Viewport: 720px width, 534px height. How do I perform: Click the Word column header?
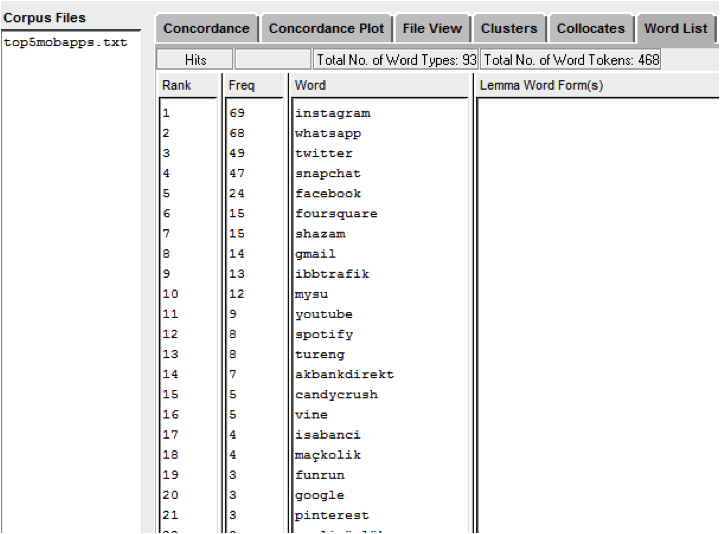[x=379, y=86]
